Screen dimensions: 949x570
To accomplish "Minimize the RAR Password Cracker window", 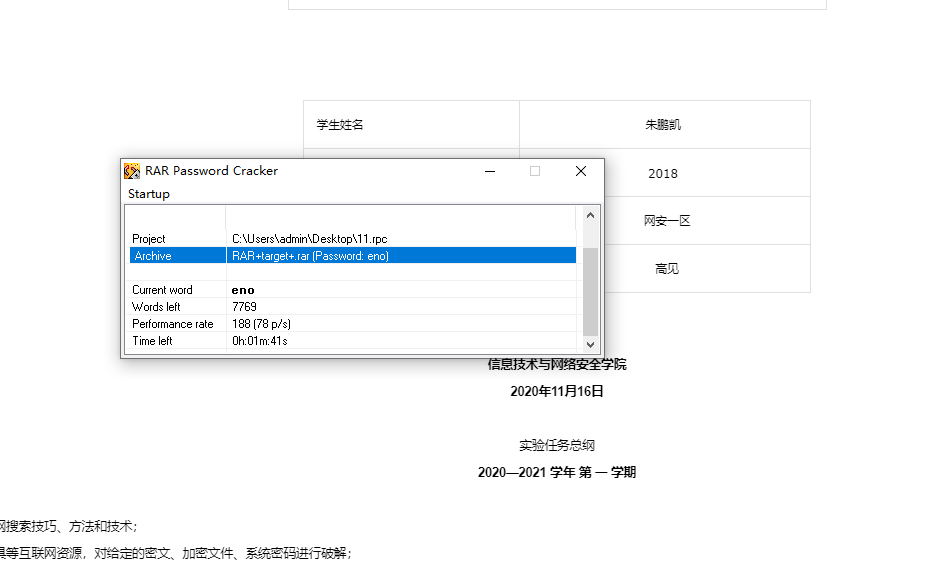I will tap(490, 171).
